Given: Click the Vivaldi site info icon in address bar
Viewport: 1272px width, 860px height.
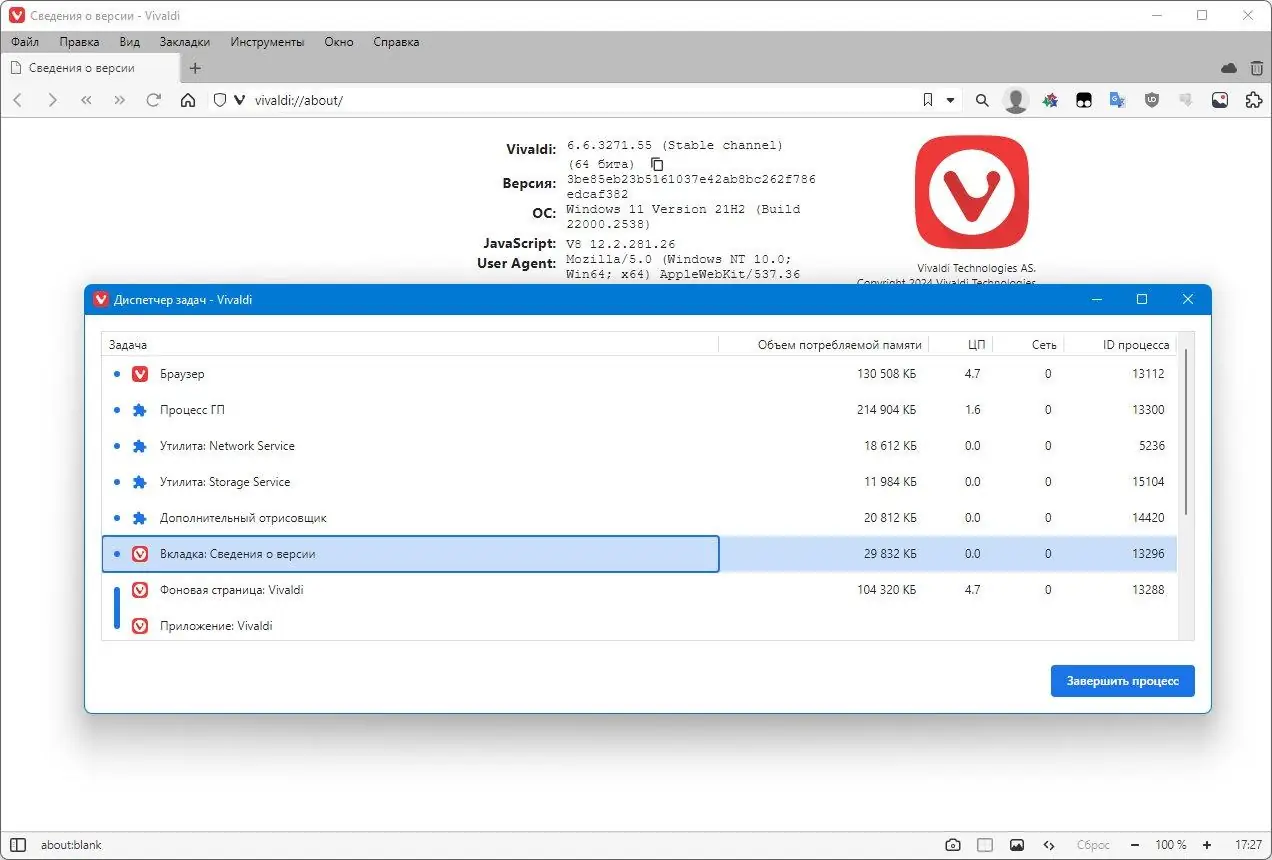Looking at the screenshot, I should pyautogui.click(x=240, y=100).
